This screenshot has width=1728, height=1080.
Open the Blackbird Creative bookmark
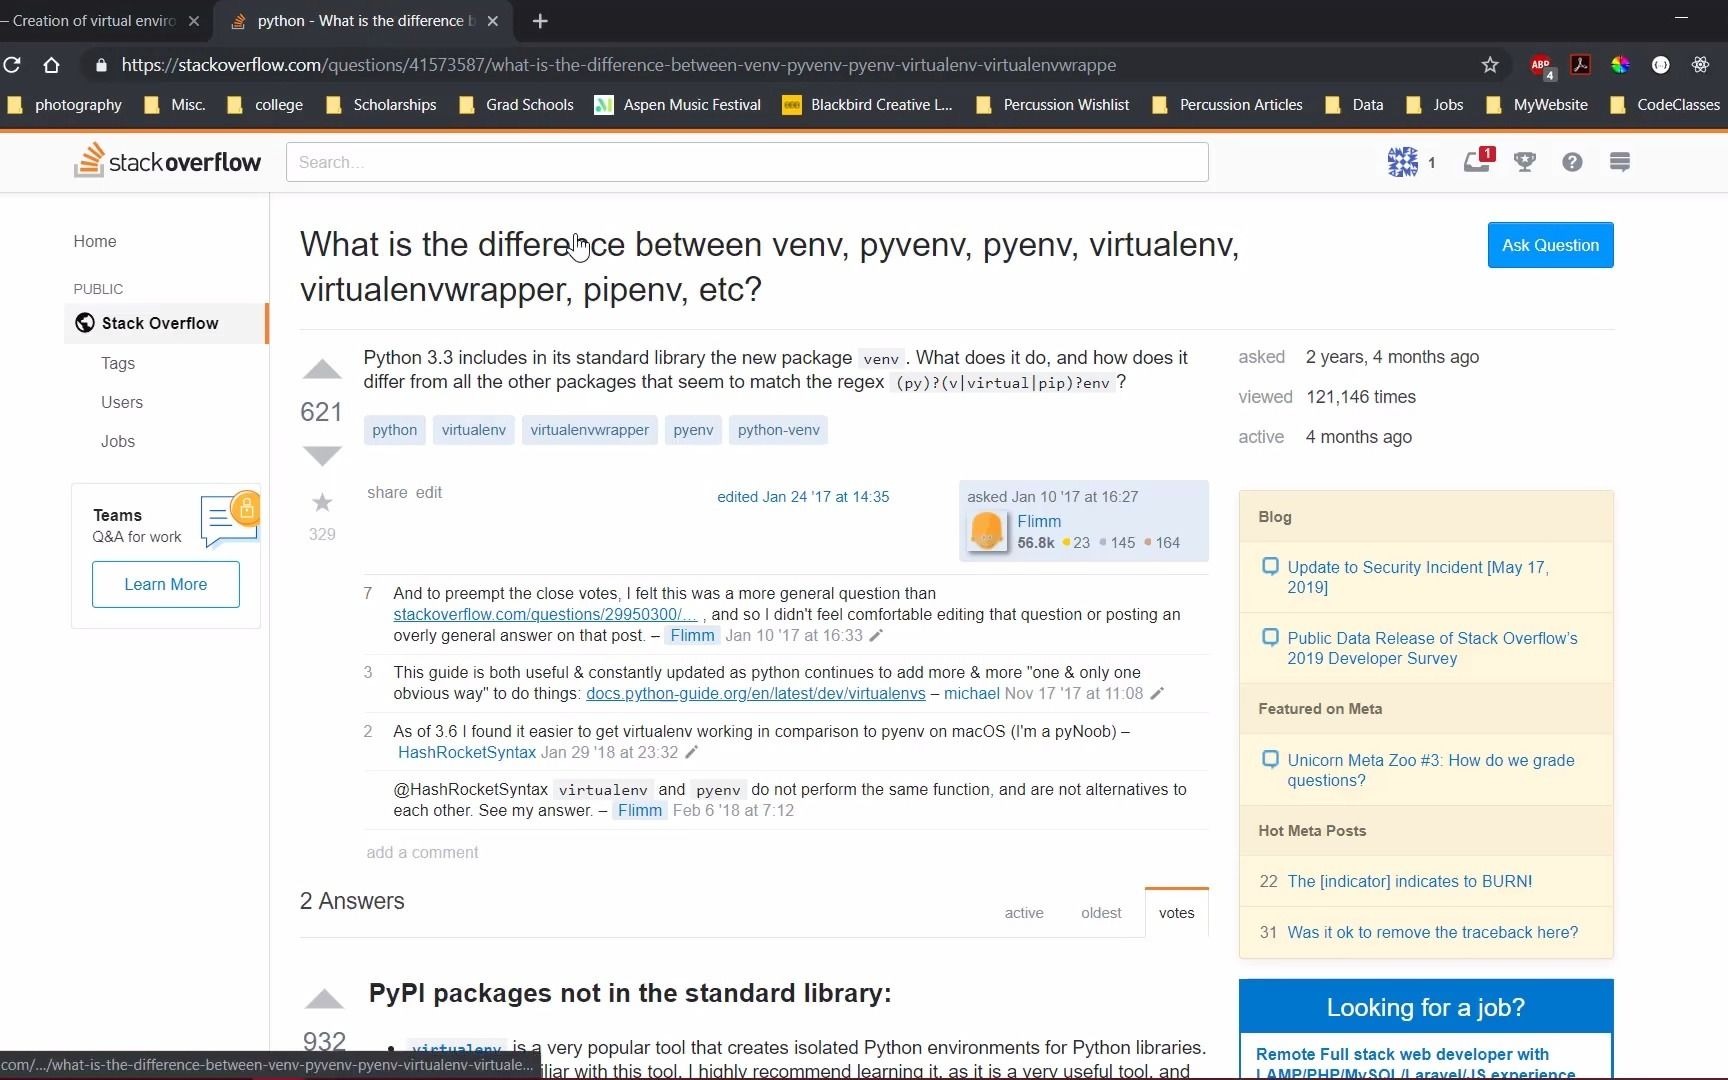[867, 105]
